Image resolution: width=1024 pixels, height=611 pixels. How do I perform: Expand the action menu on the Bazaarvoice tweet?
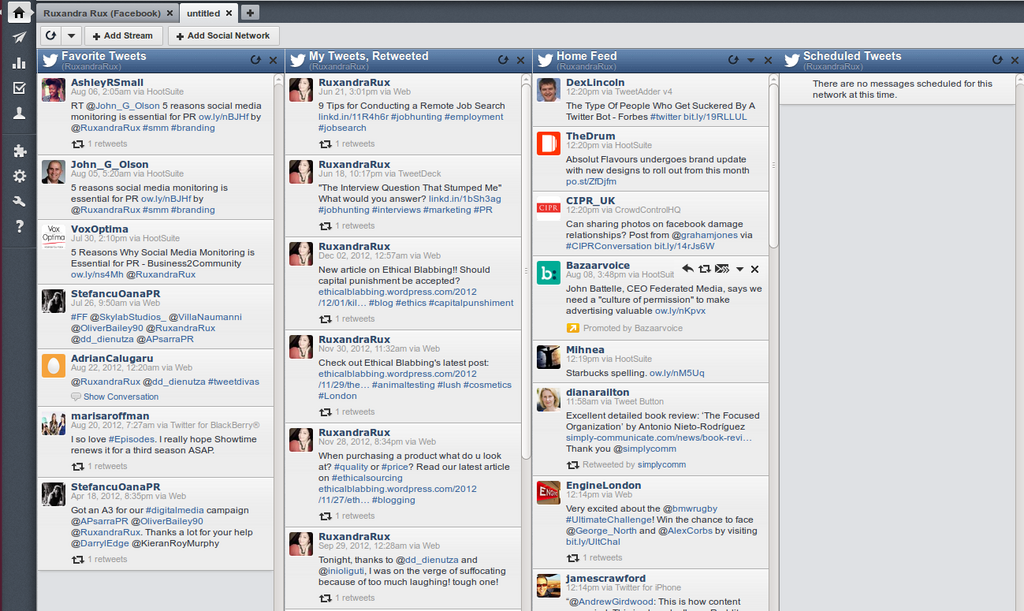pyautogui.click(x=739, y=268)
